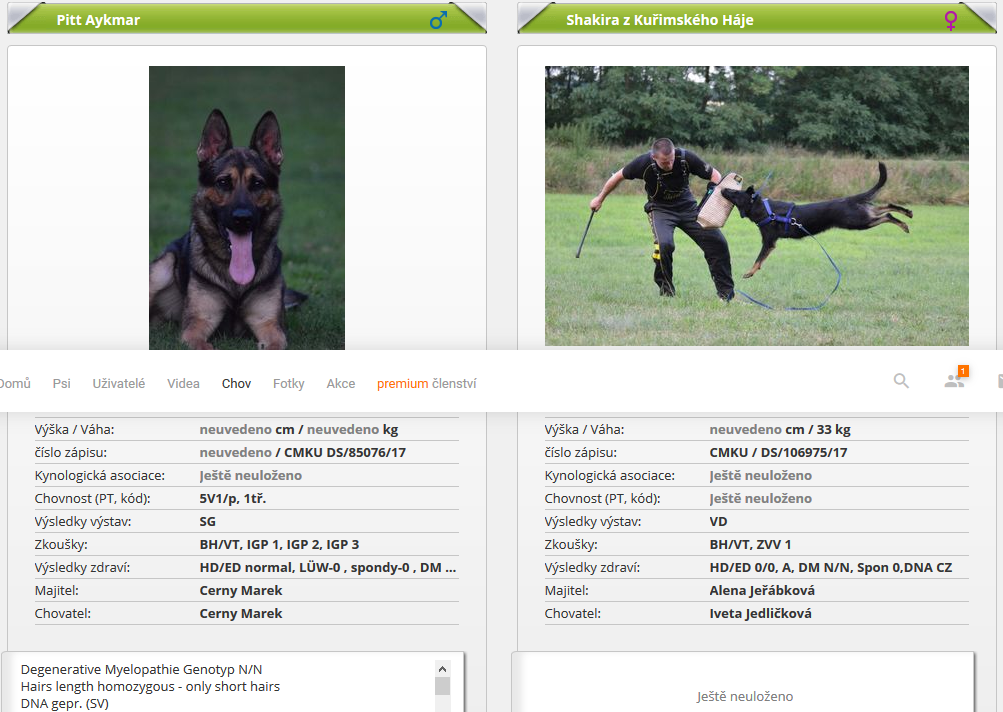This screenshot has width=1003, height=712.
Task: Select Videa in the navigation bar
Action: [183, 383]
